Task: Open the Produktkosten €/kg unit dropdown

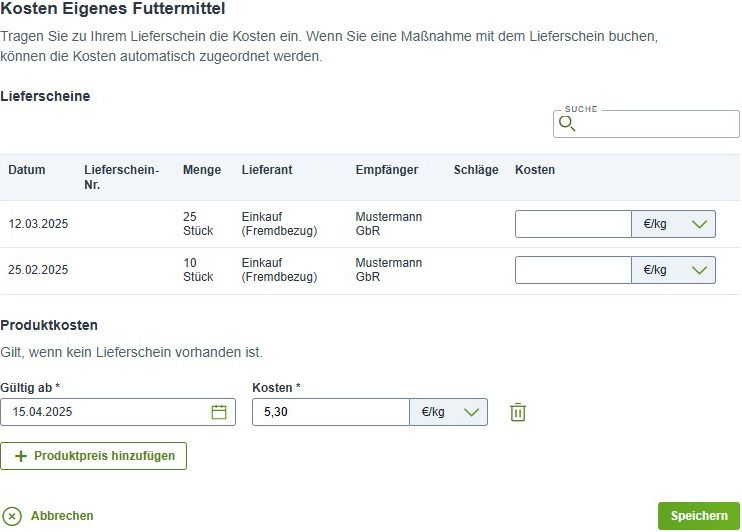Action: [449, 412]
